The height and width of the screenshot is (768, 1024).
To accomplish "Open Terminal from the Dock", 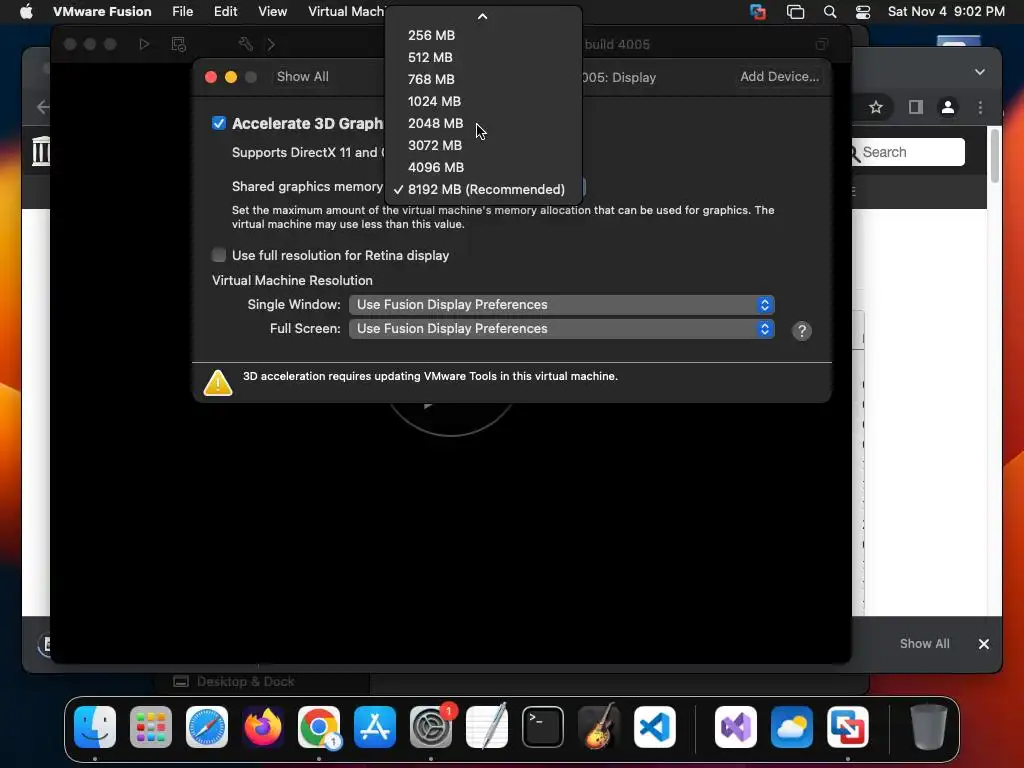I will click(543, 727).
